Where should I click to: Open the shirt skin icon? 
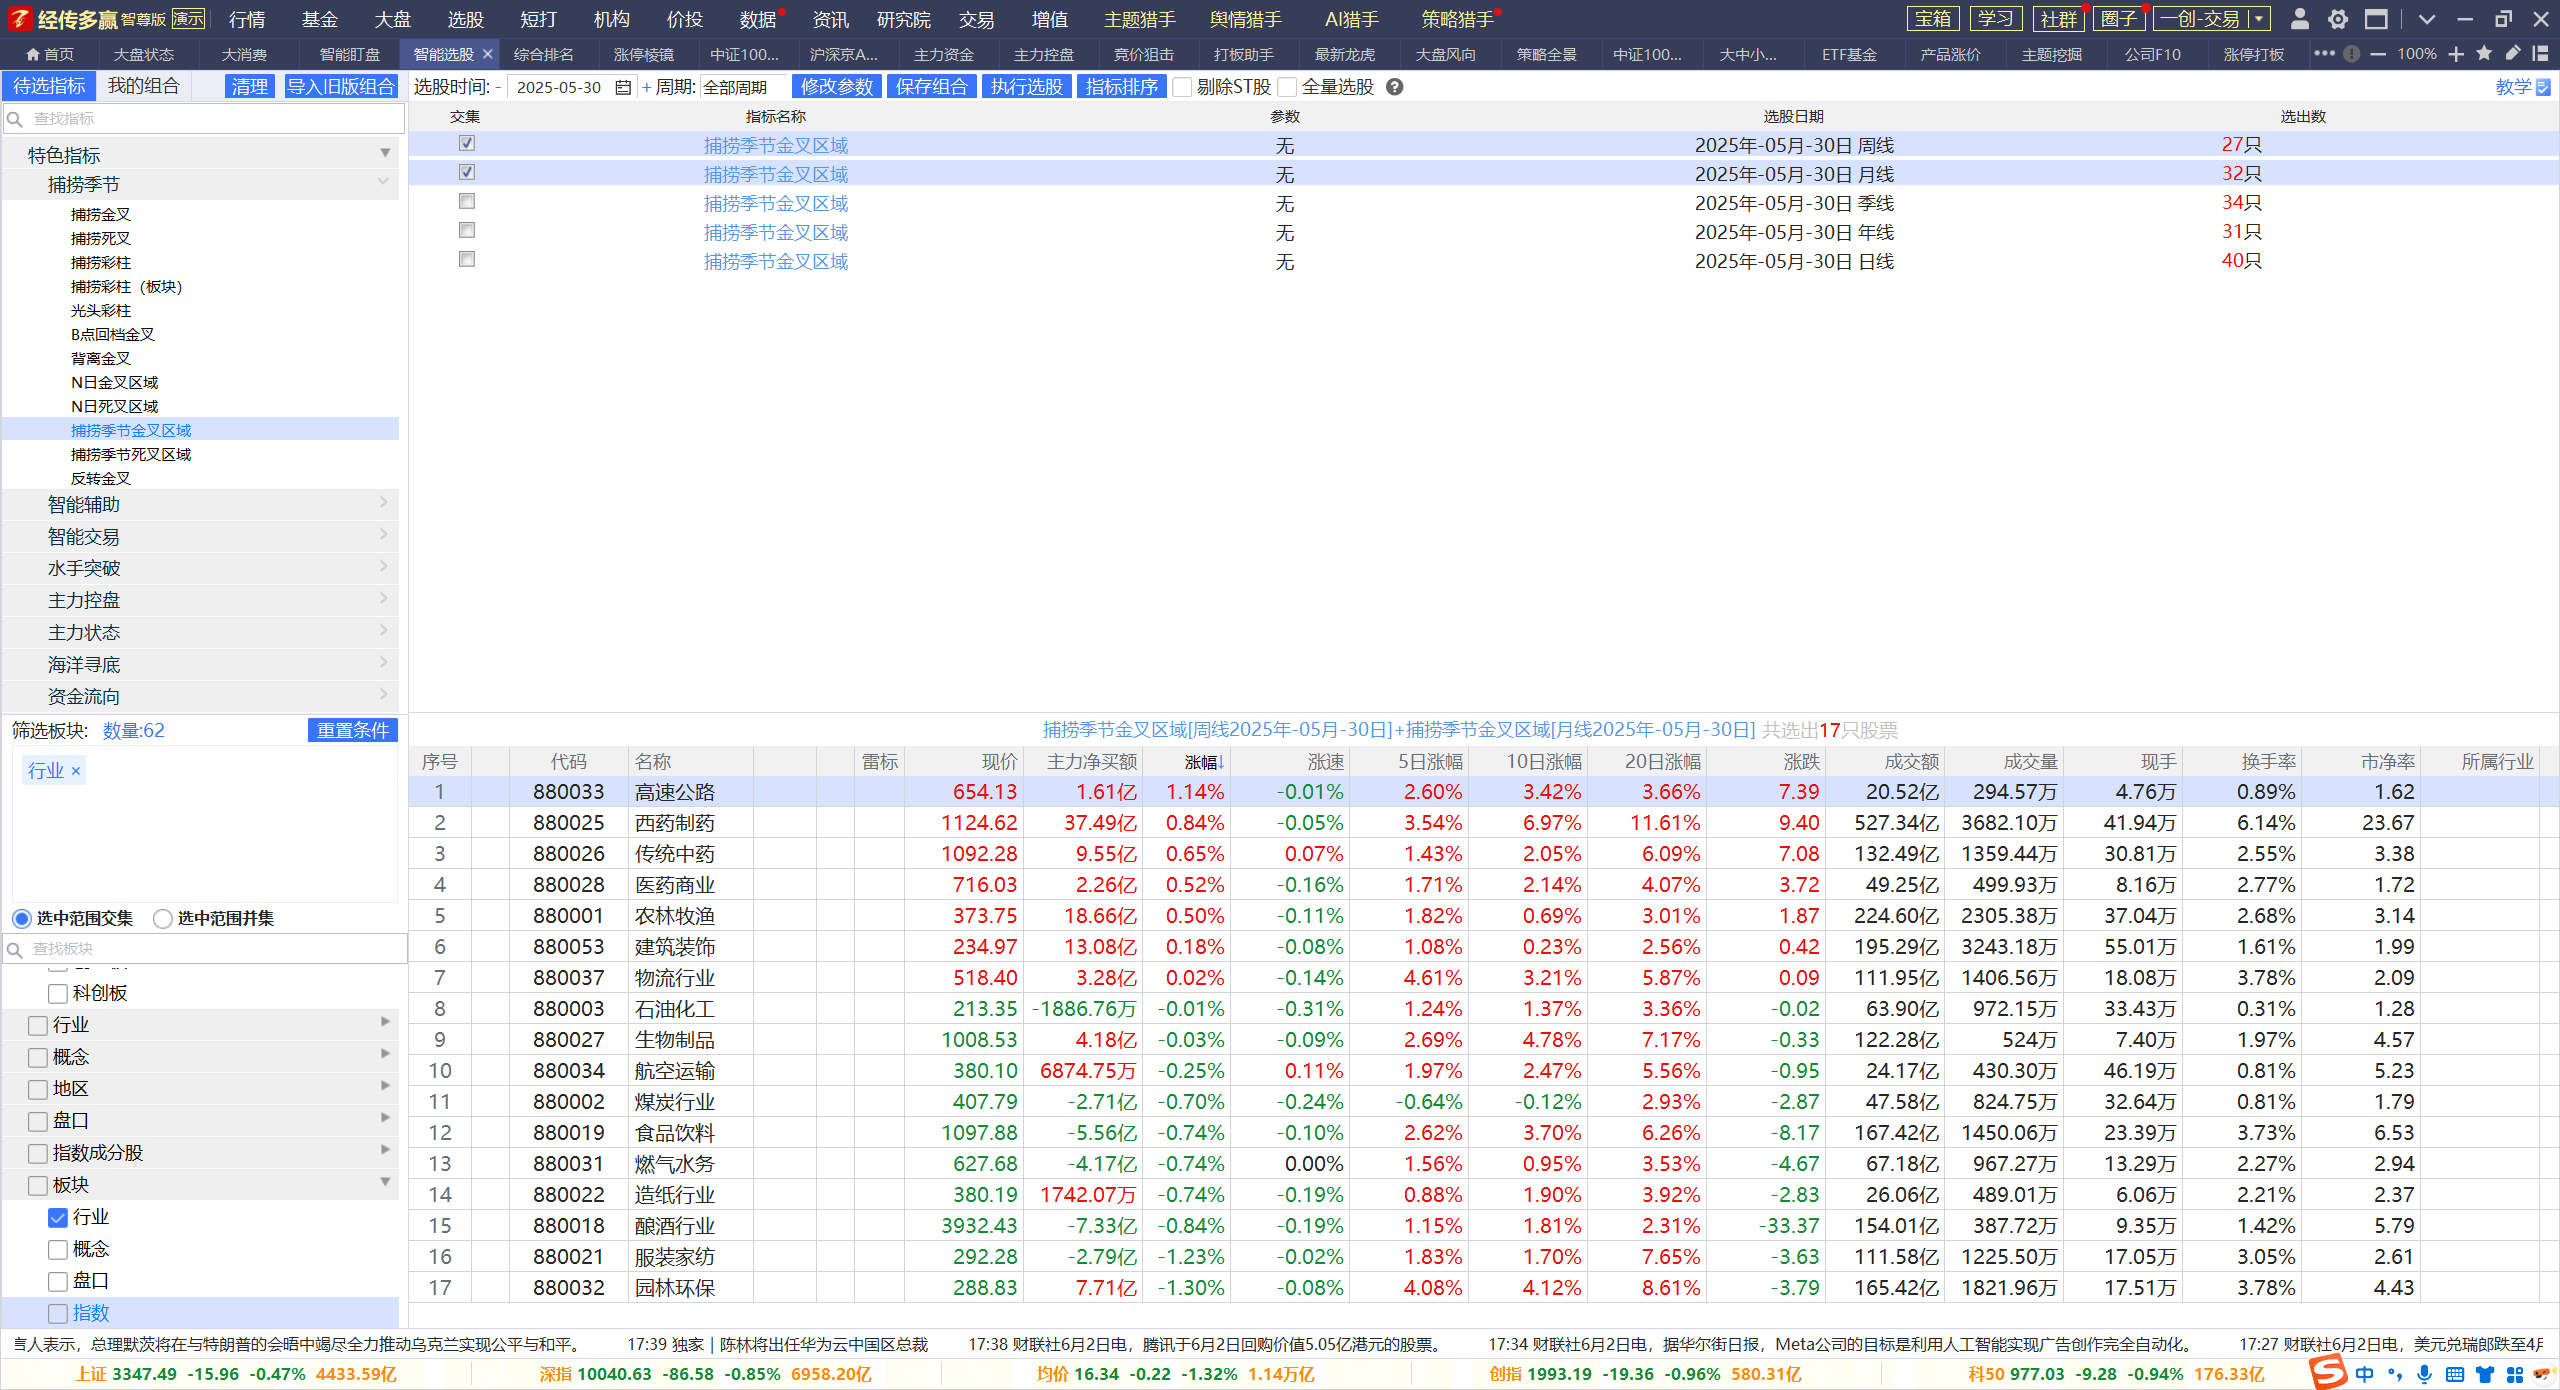point(2484,1375)
